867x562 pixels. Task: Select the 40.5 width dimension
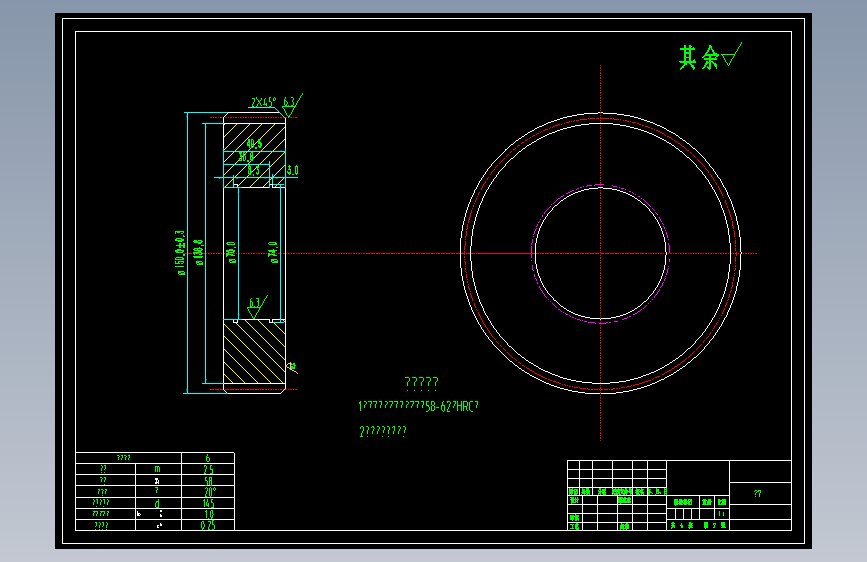254,144
